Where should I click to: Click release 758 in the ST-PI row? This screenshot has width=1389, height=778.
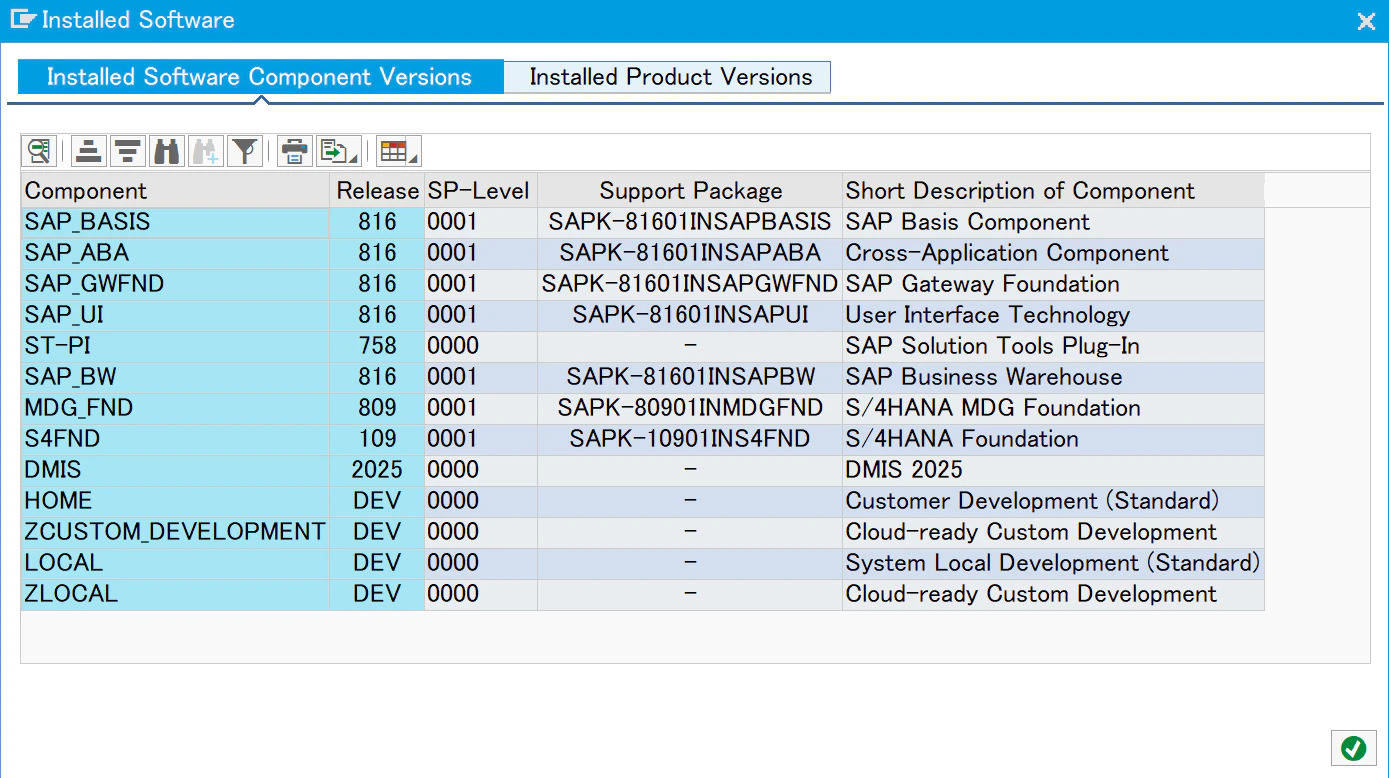click(x=377, y=346)
